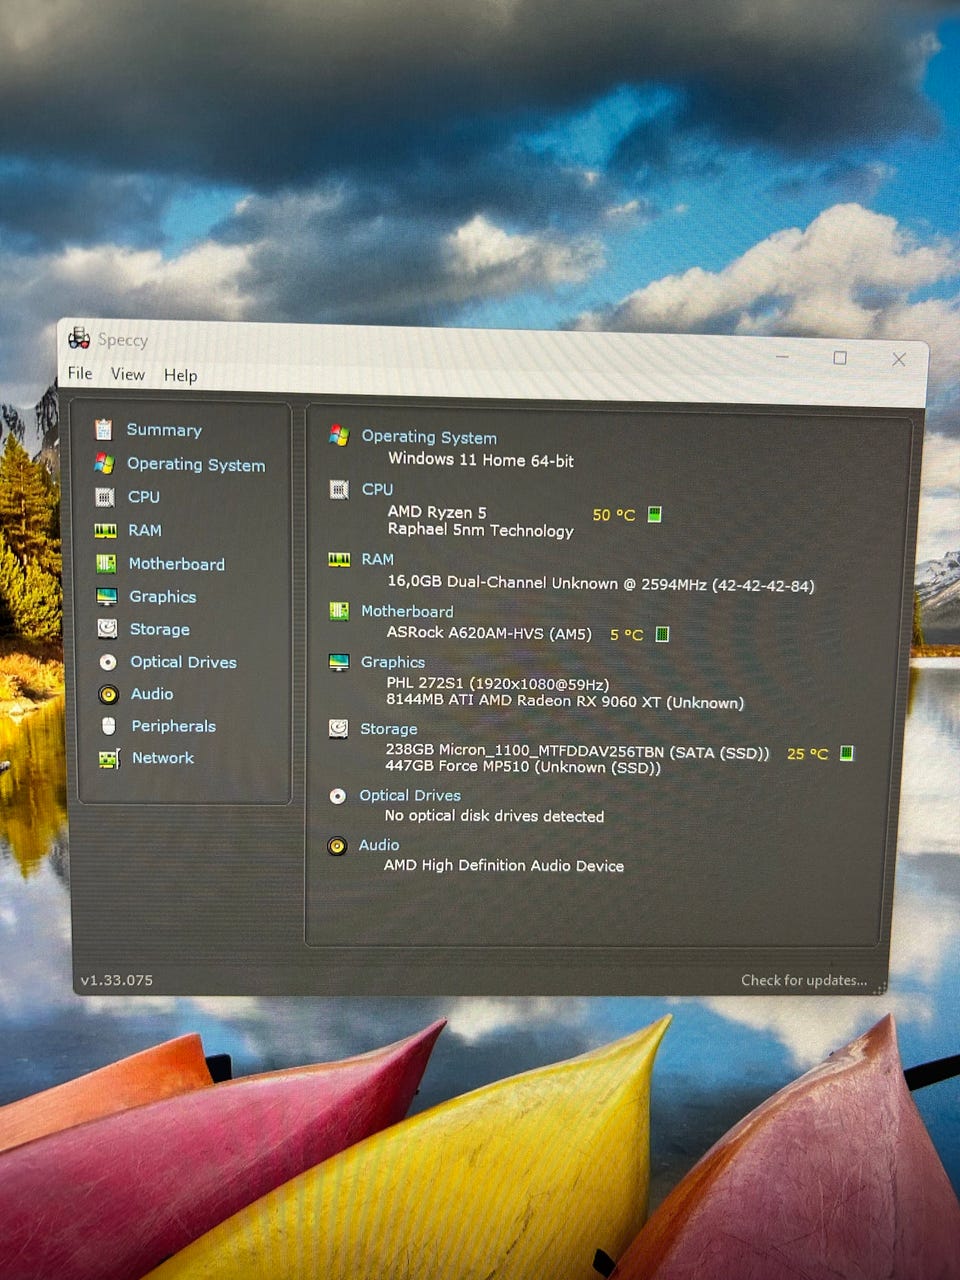Open the Audio section from sidebar
The image size is (960, 1280).
(152, 694)
